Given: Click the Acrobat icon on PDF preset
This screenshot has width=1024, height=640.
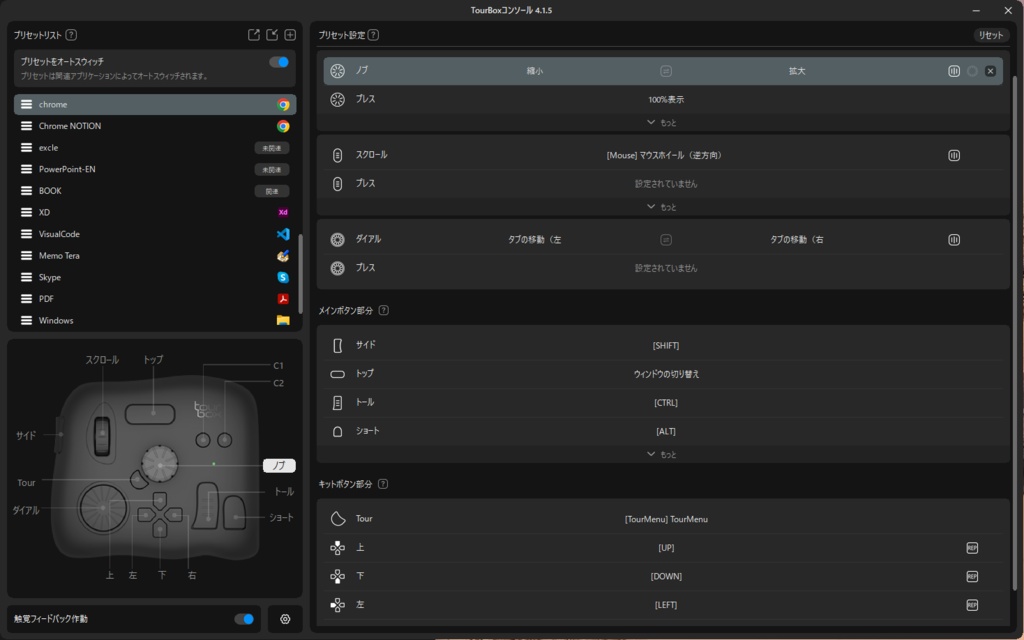Looking at the screenshot, I should [283, 298].
